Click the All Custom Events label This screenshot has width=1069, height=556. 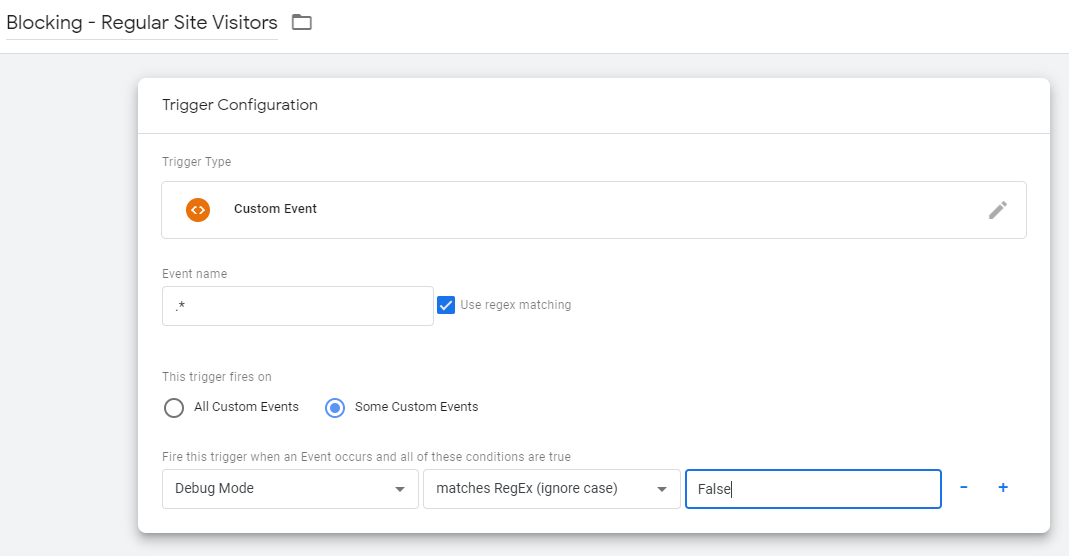click(246, 407)
